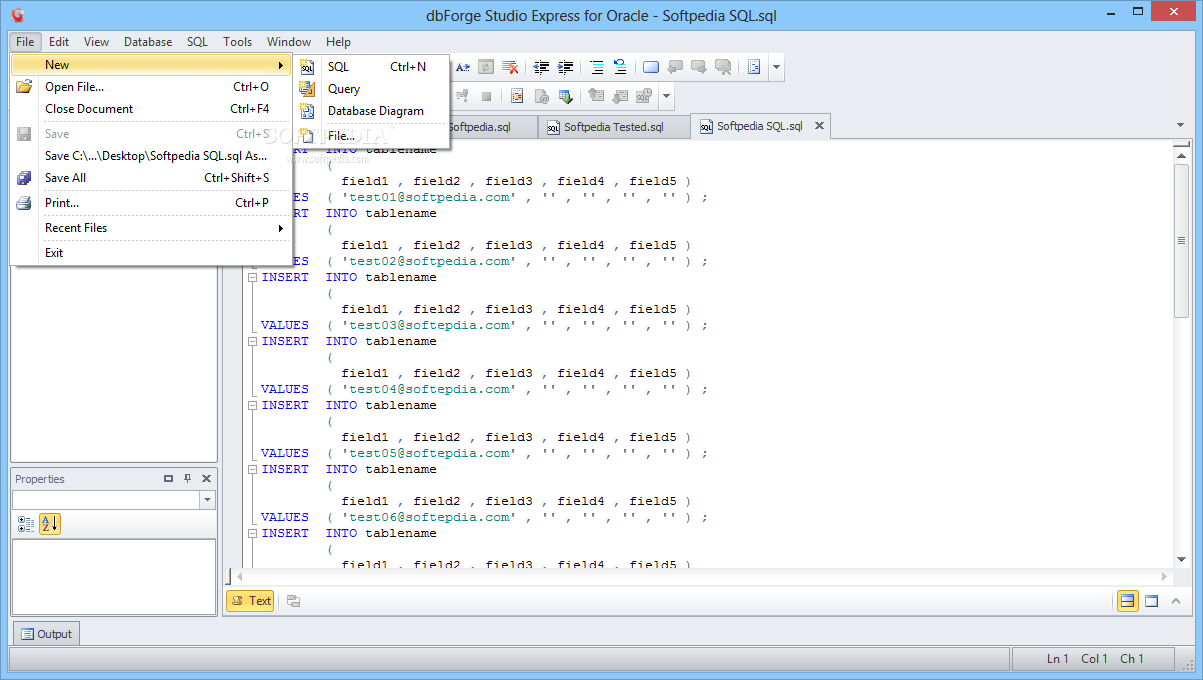Switch to Softpedia Tested.sql tab

point(614,127)
